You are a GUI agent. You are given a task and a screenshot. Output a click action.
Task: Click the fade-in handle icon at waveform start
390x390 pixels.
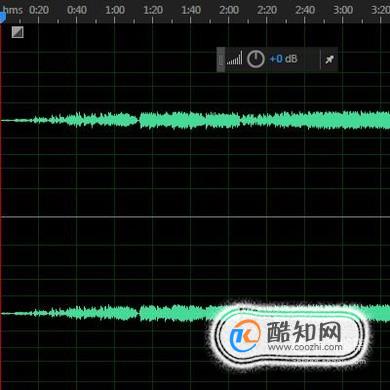click(18, 32)
